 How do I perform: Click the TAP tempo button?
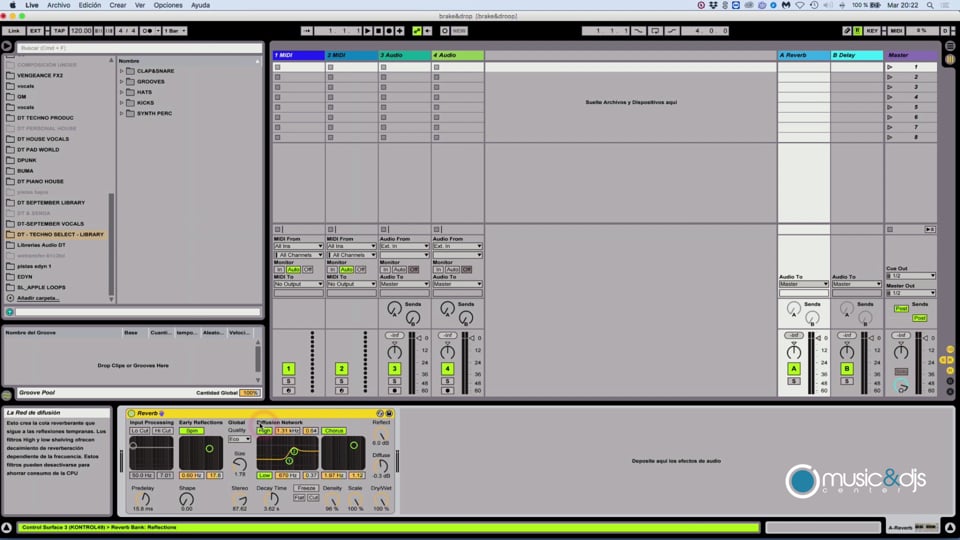pos(59,31)
